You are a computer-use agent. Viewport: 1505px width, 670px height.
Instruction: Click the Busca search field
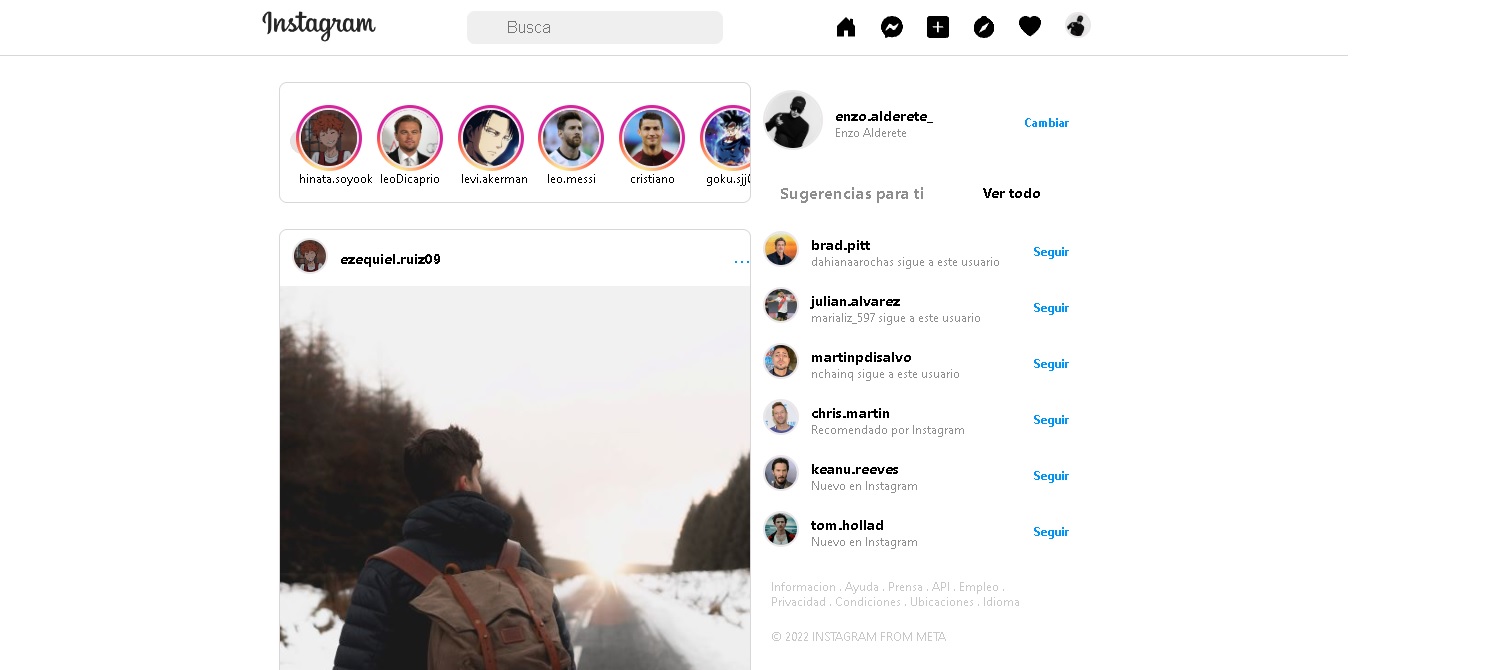595,27
